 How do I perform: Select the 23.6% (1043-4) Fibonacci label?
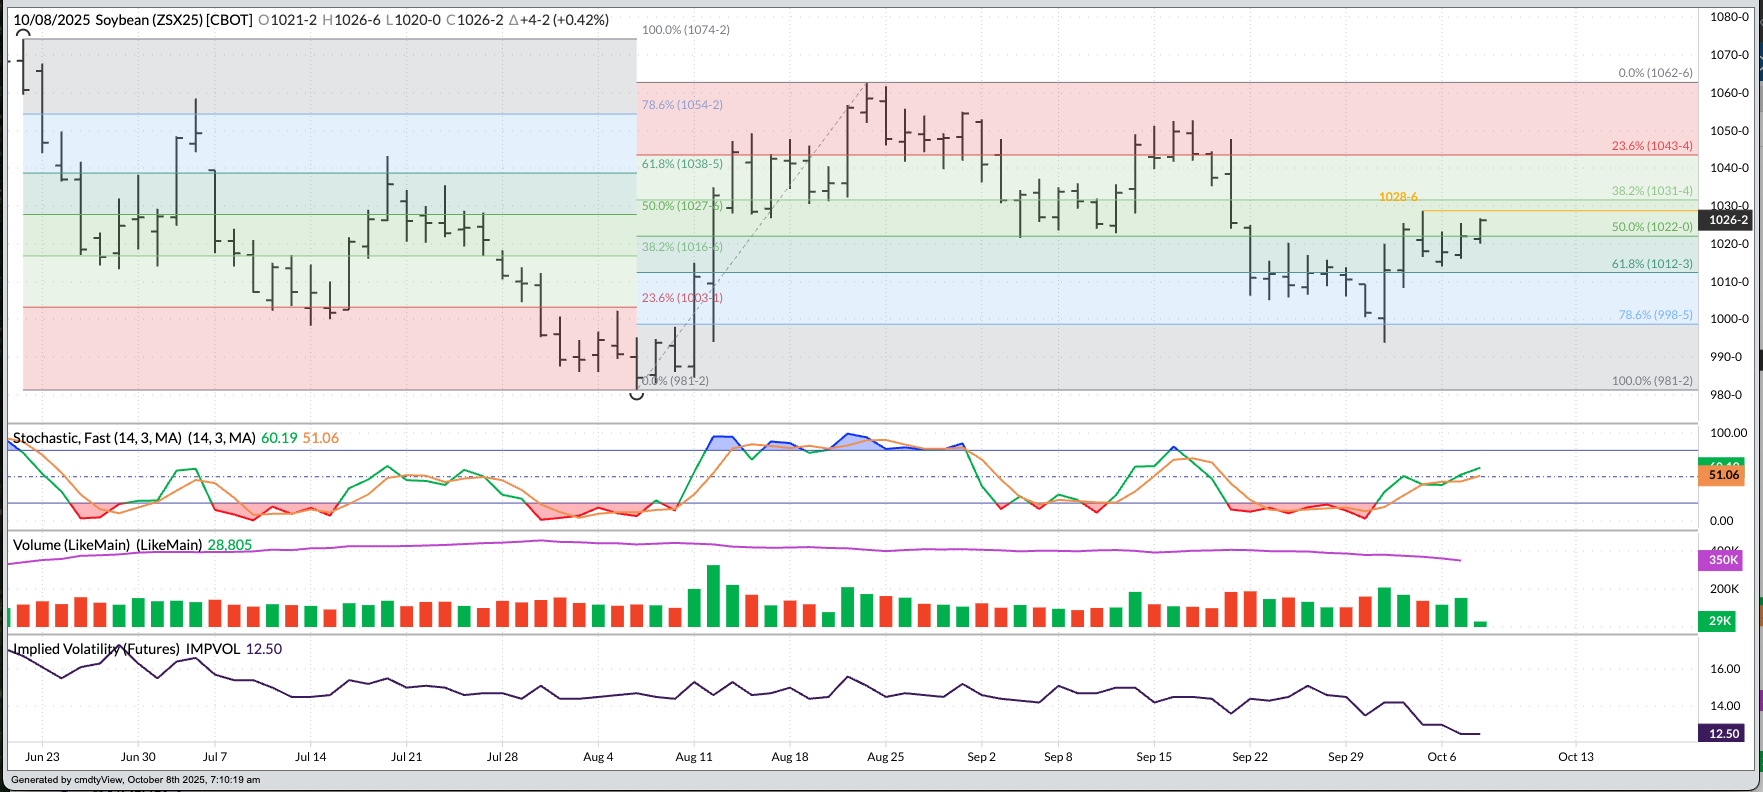point(1652,146)
